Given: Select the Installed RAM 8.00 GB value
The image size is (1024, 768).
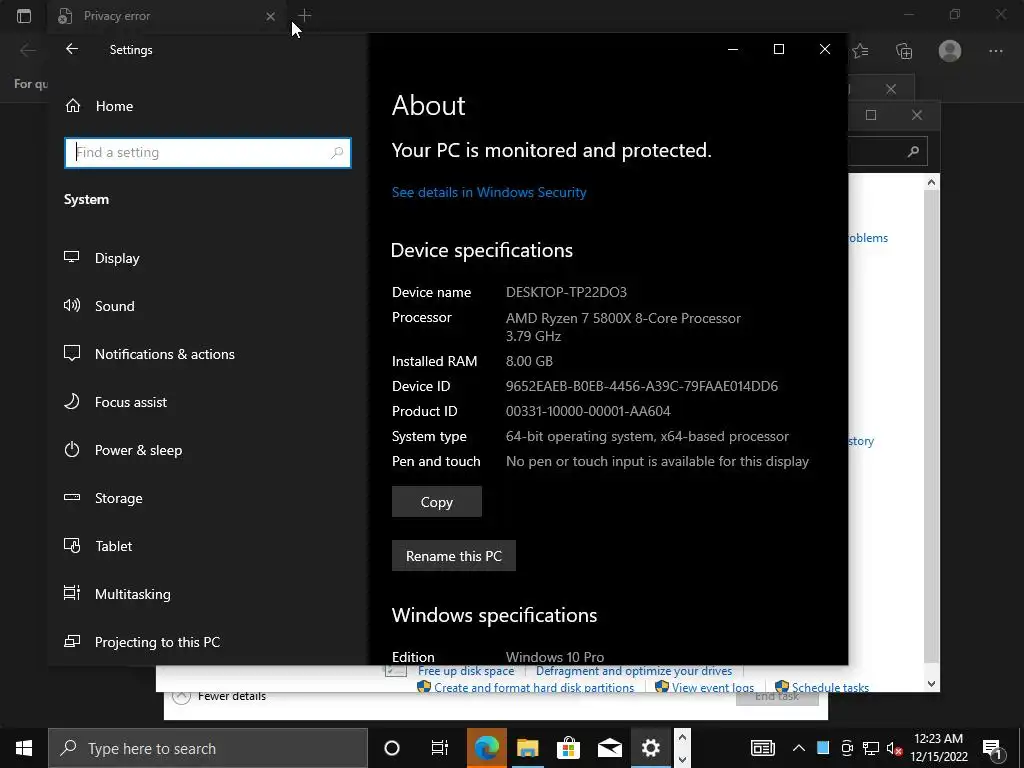Looking at the screenshot, I should click(529, 361).
